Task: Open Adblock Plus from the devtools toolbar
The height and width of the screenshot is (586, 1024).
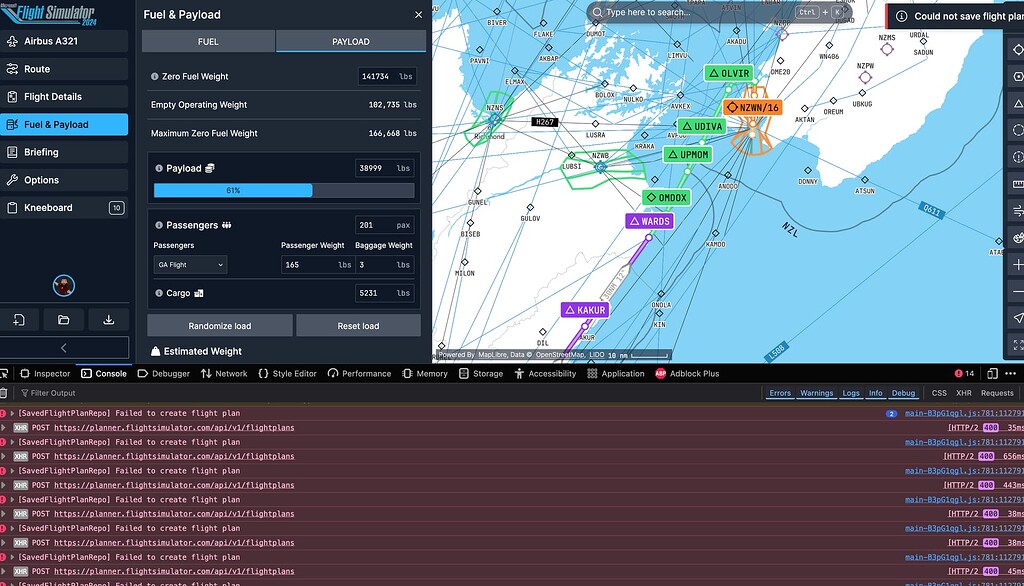Action: [688, 373]
